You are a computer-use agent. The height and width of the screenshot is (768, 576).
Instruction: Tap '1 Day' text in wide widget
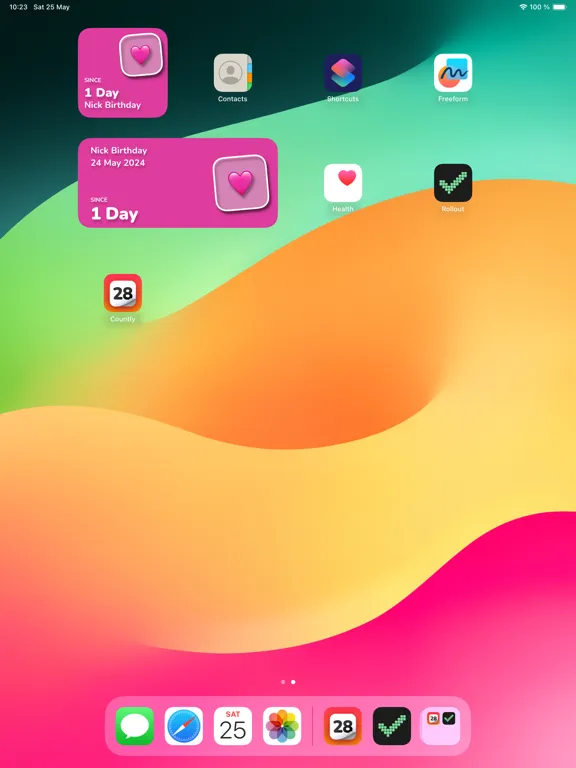click(115, 214)
